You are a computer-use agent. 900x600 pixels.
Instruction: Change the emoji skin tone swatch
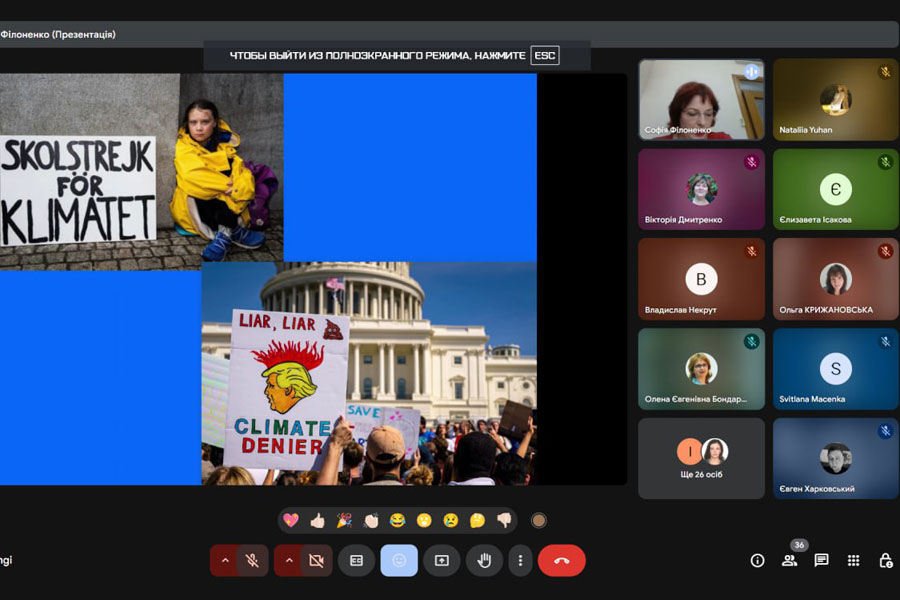pyautogui.click(x=538, y=520)
